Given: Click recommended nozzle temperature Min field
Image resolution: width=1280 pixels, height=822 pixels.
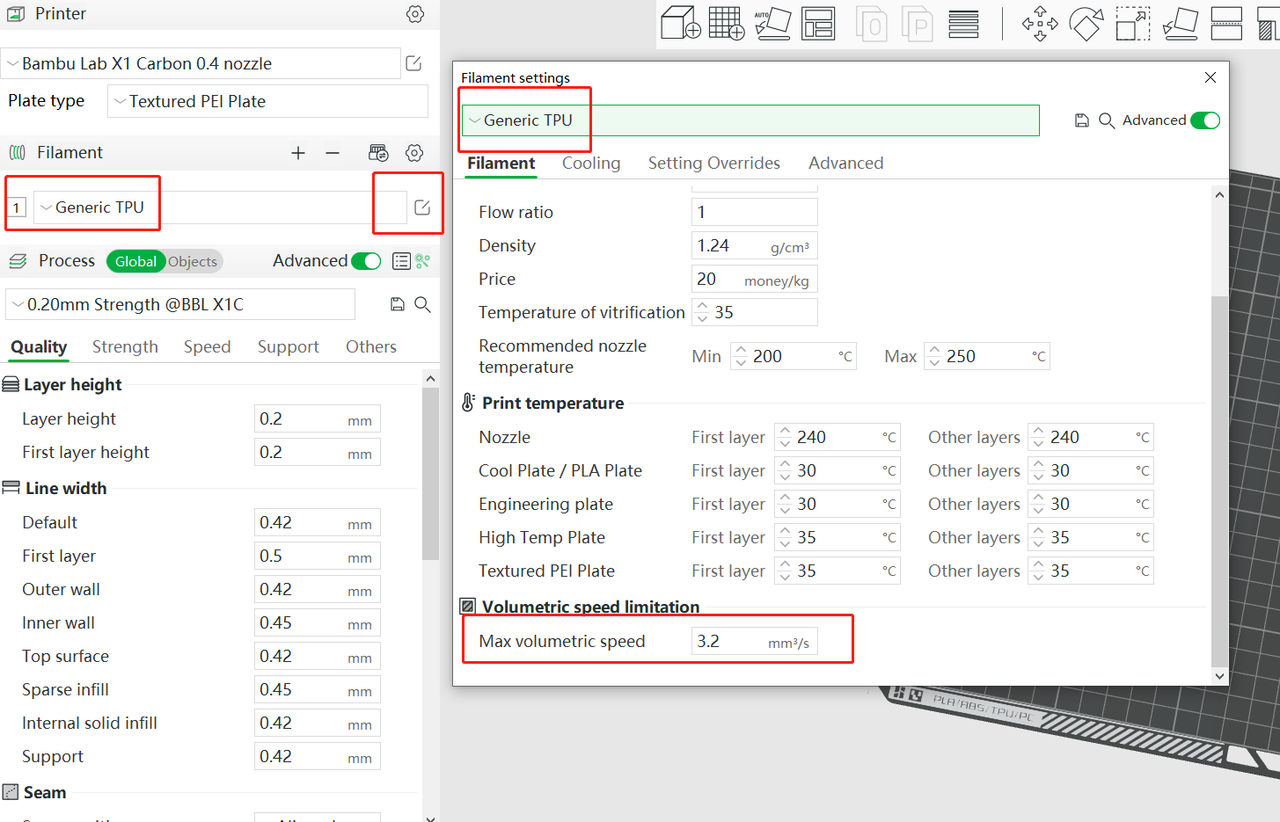Looking at the screenshot, I should point(794,356).
